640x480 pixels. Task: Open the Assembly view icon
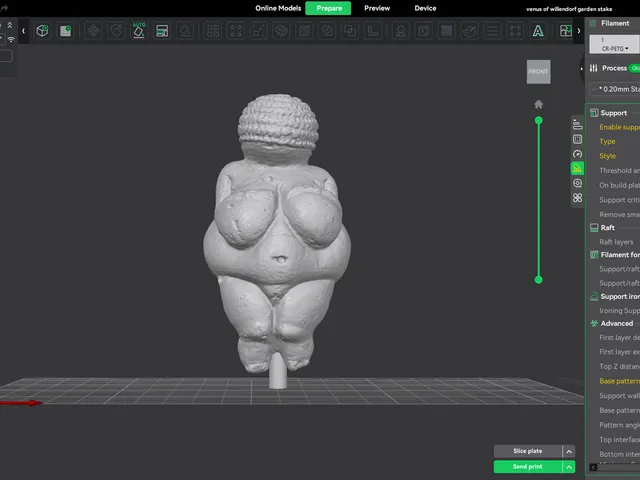click(566, 31)
